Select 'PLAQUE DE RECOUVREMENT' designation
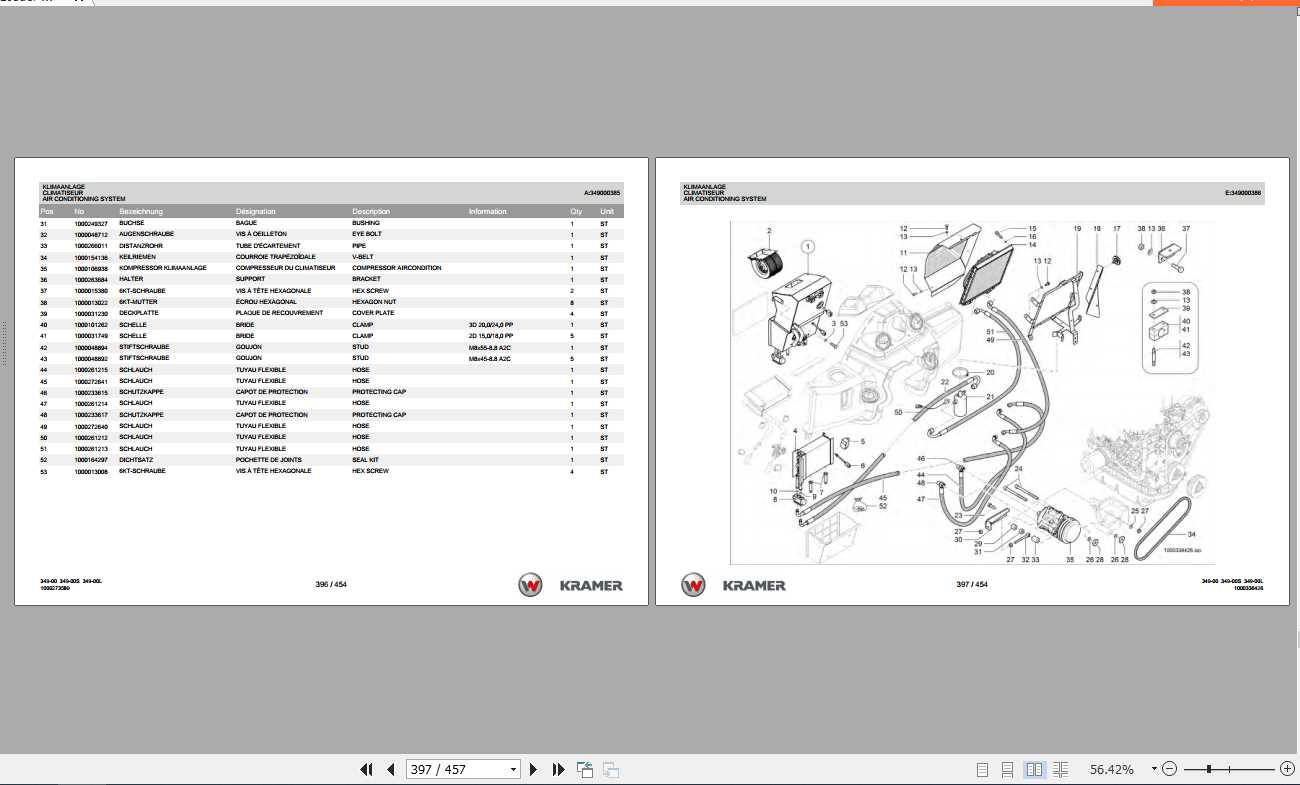 (x=279, y=313)
